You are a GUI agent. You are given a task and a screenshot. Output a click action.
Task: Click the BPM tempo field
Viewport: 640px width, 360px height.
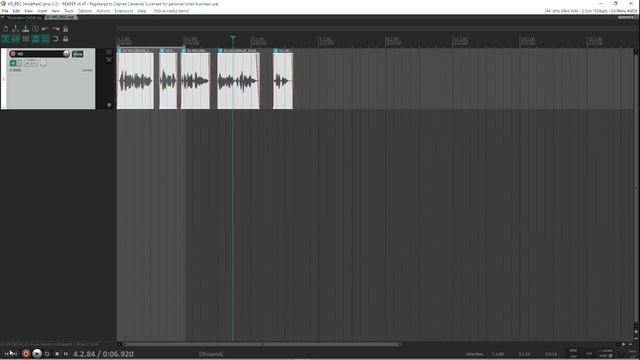(573, 353)
